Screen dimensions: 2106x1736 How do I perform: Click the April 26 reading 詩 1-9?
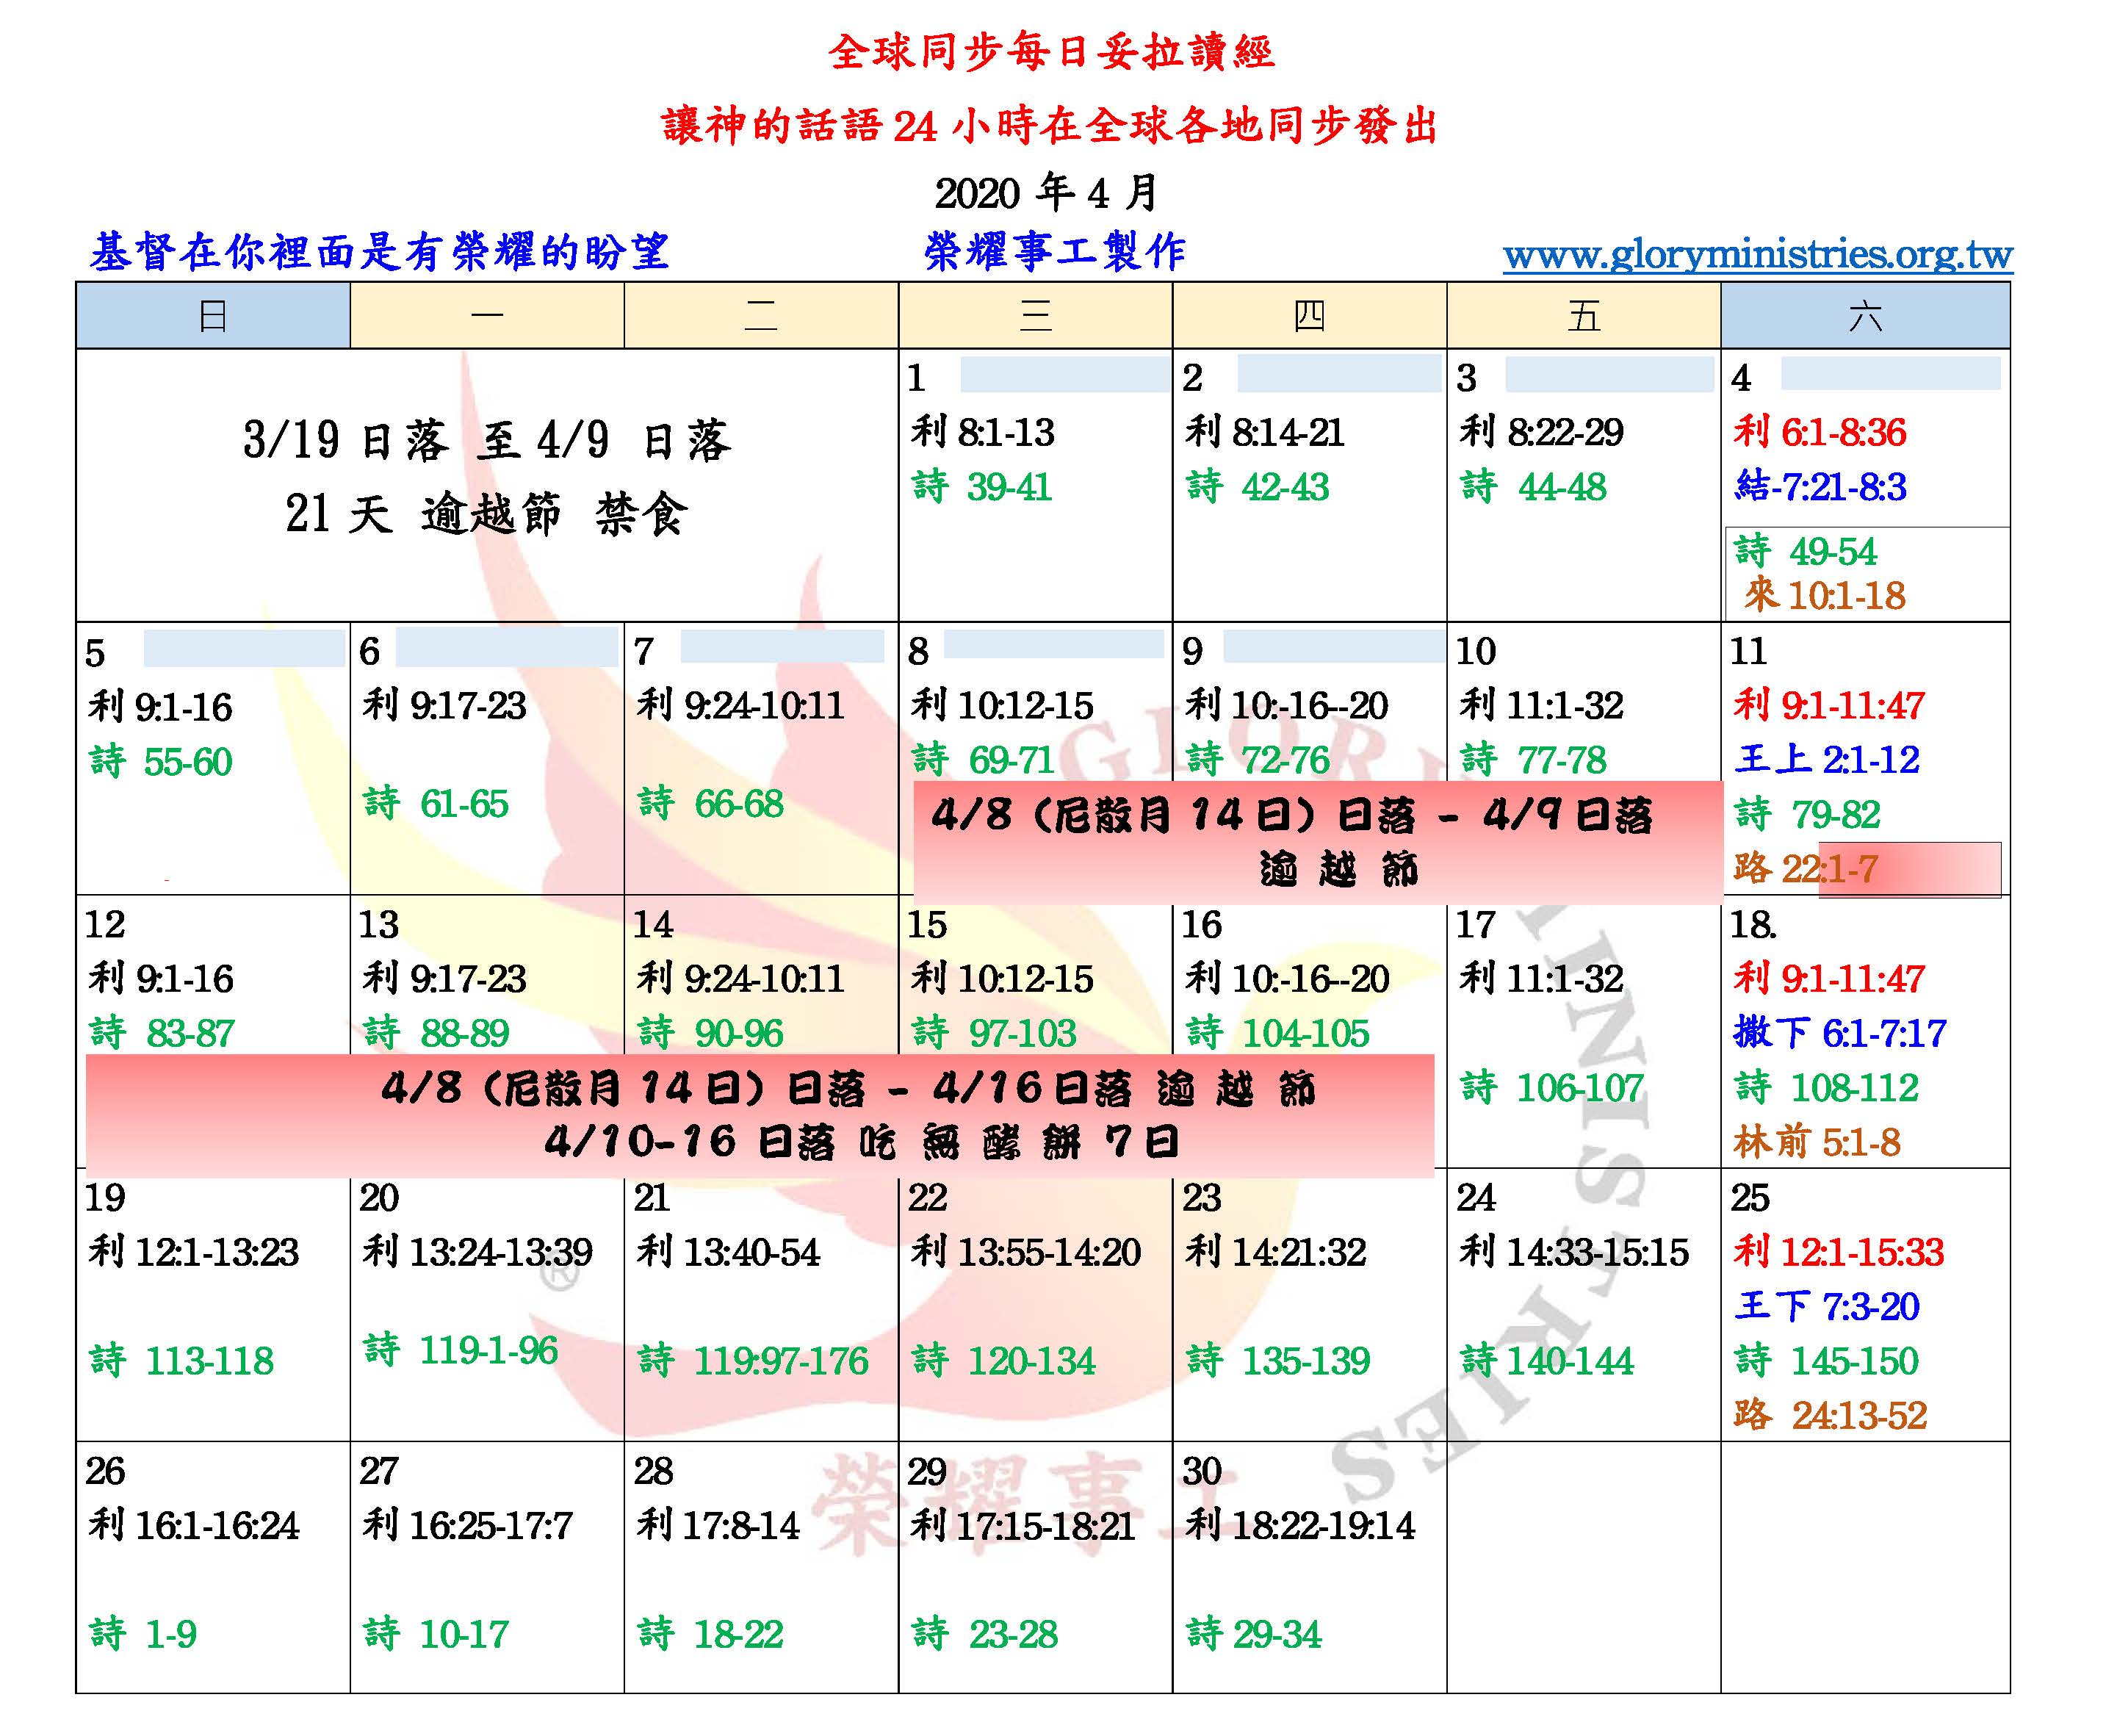pyautogui.click(x=143, y=1633)
